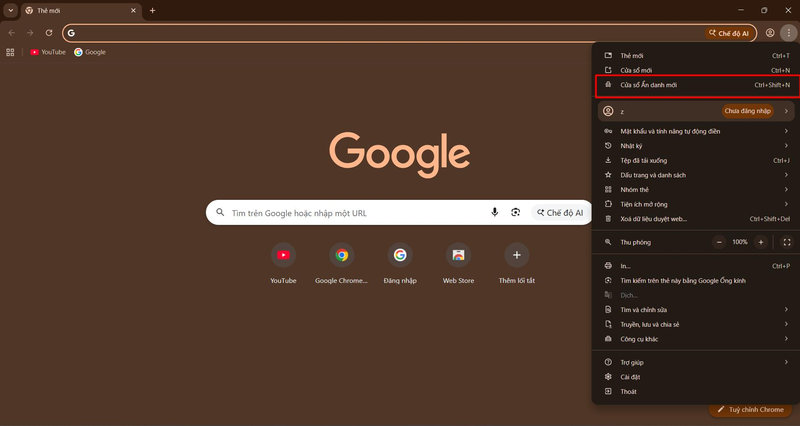This screenshot has width=800, height=426.
Task: Select 'Cửa sổ mới' menu item
Action: point(696,70)
